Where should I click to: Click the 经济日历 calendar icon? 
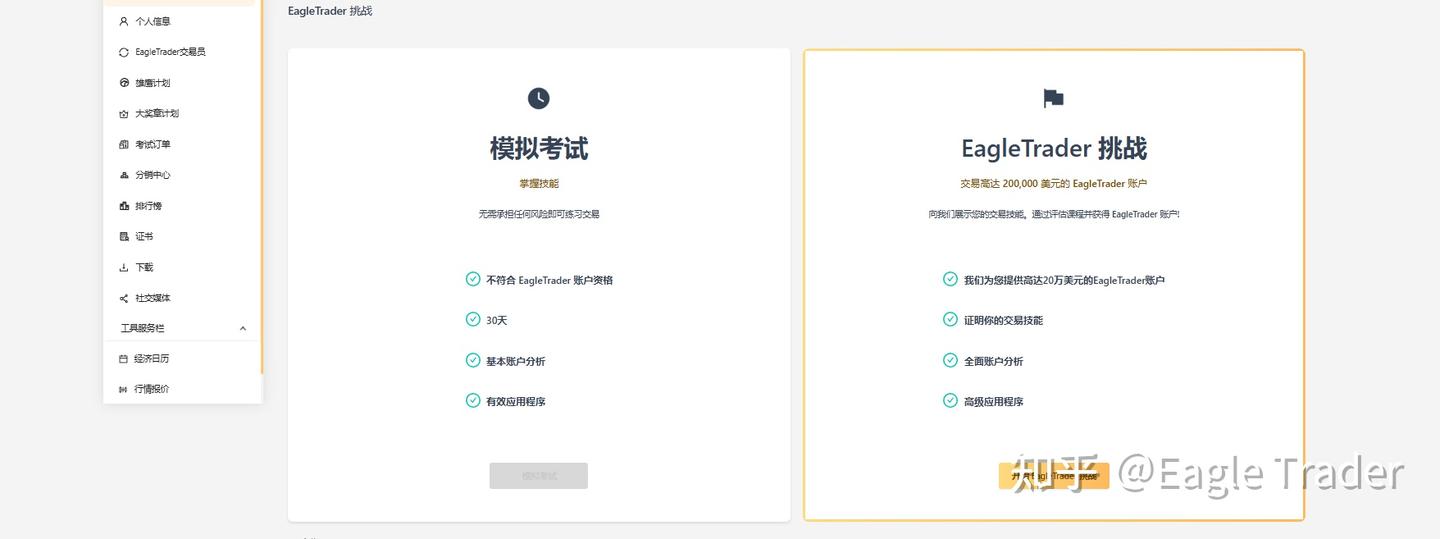coord(123,359)
